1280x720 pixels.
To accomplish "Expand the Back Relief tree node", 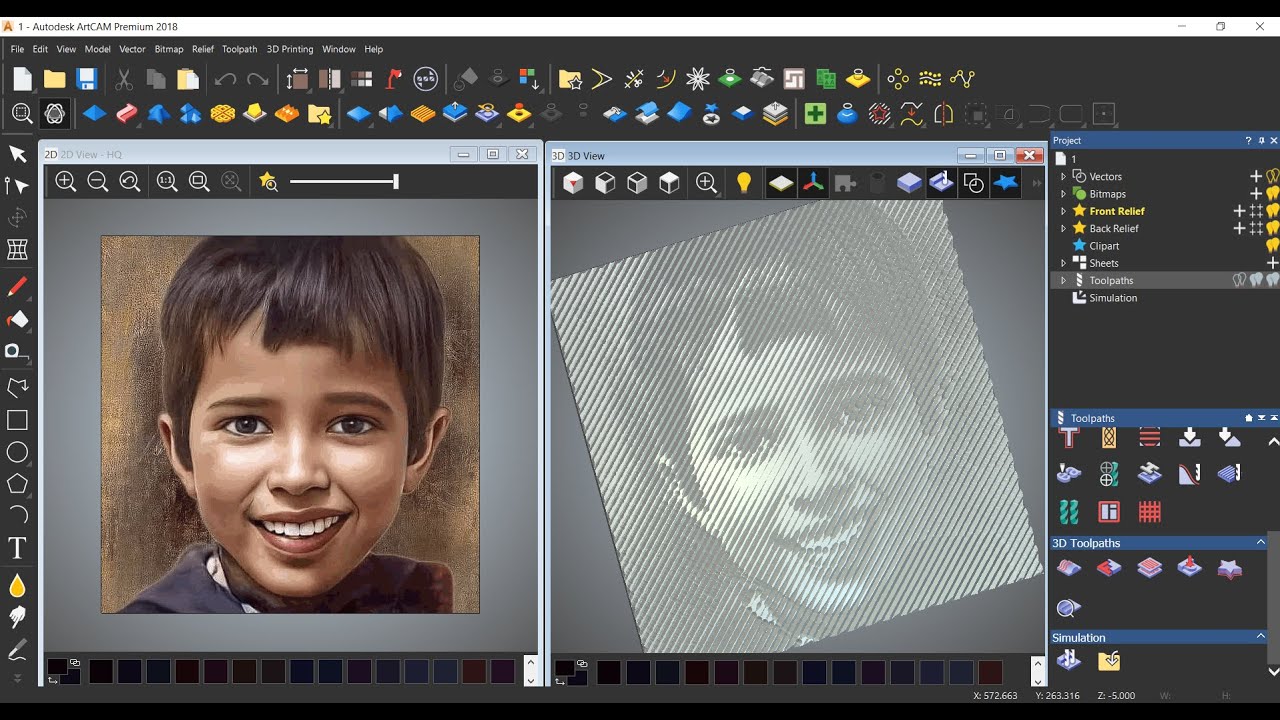I will [x=1063, y=228].
